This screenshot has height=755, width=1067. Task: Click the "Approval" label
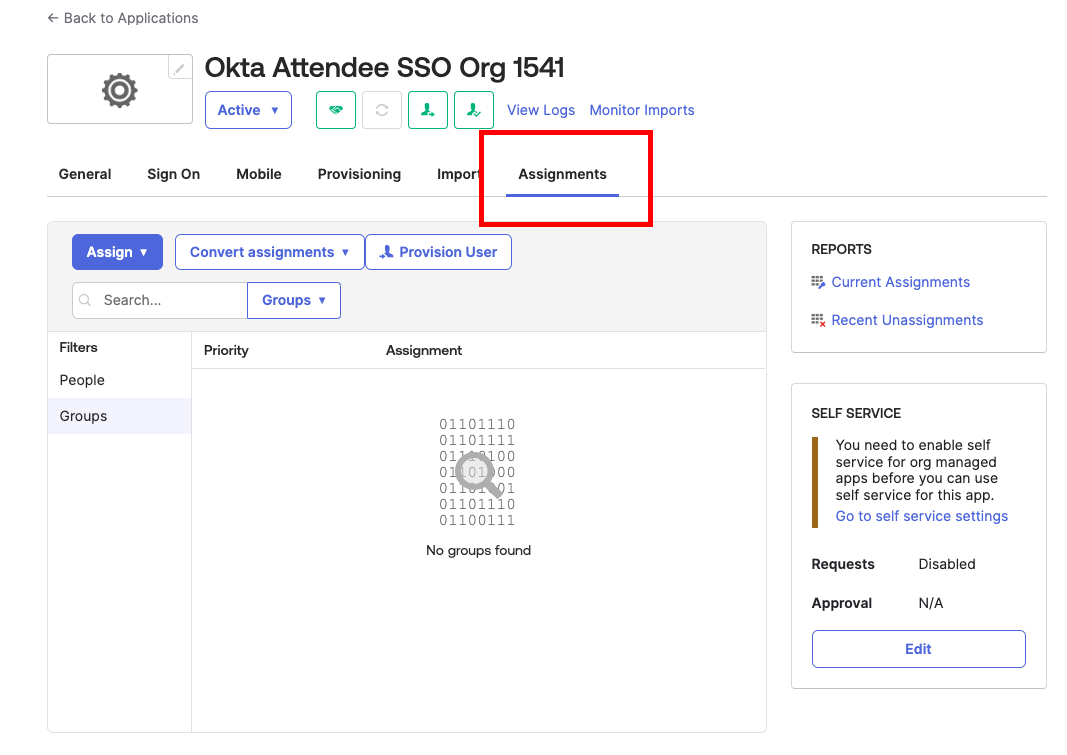842,603
